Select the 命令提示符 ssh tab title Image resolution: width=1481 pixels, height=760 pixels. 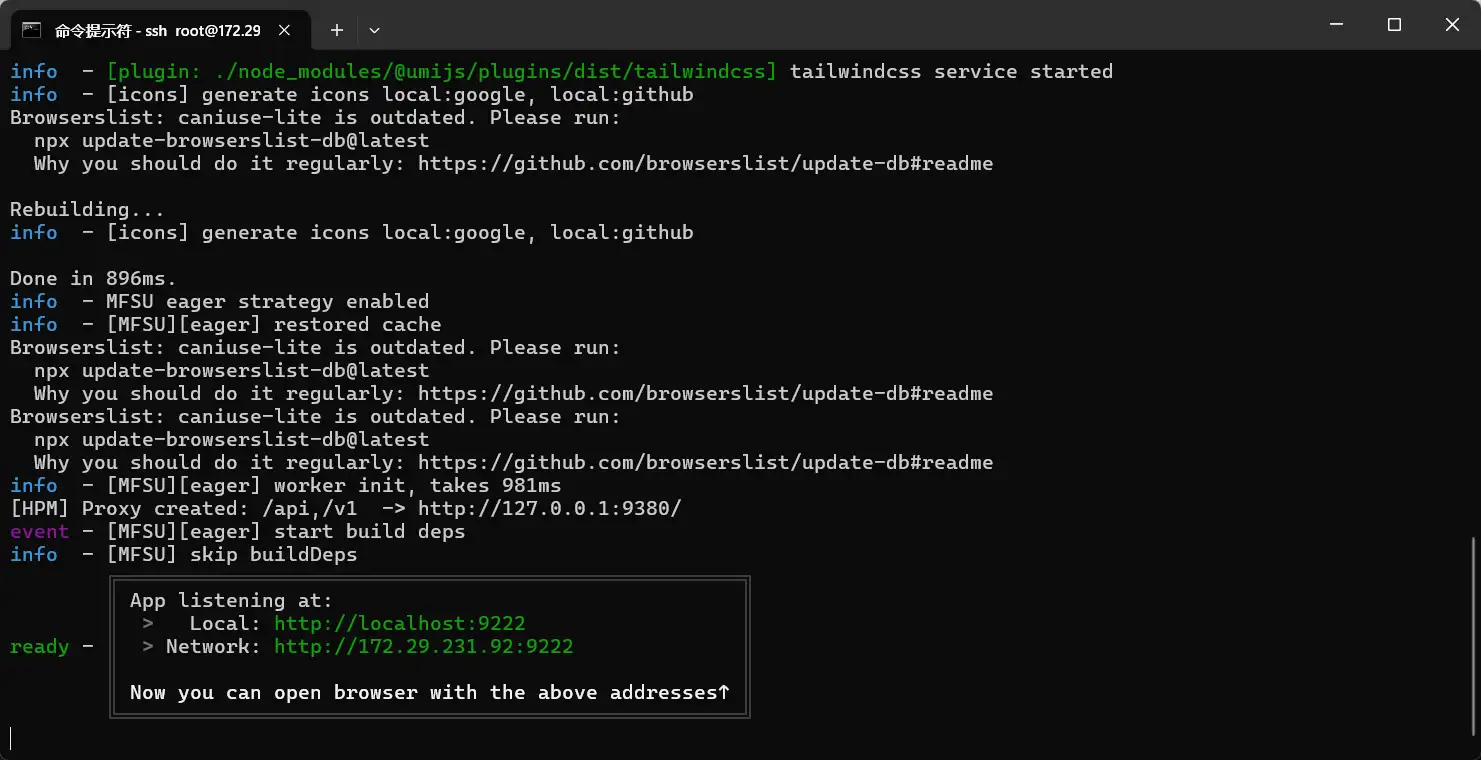157,30
